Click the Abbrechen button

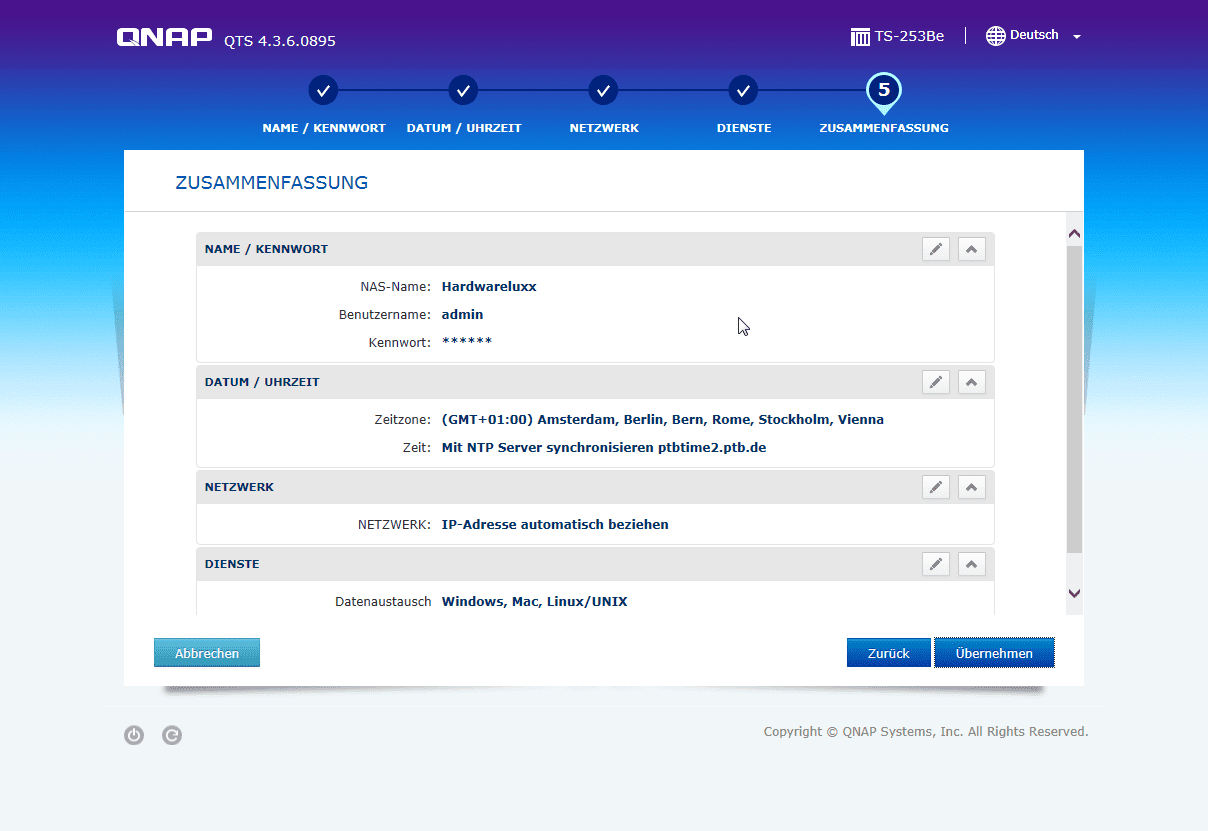(x=207, y=653)
